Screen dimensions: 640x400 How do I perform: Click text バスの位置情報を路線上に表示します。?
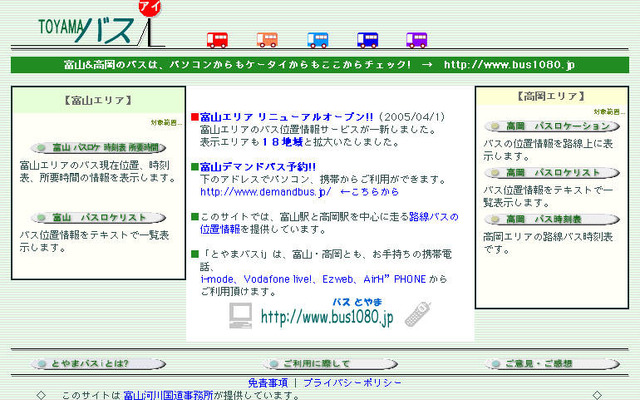click(x=548, y=150)
